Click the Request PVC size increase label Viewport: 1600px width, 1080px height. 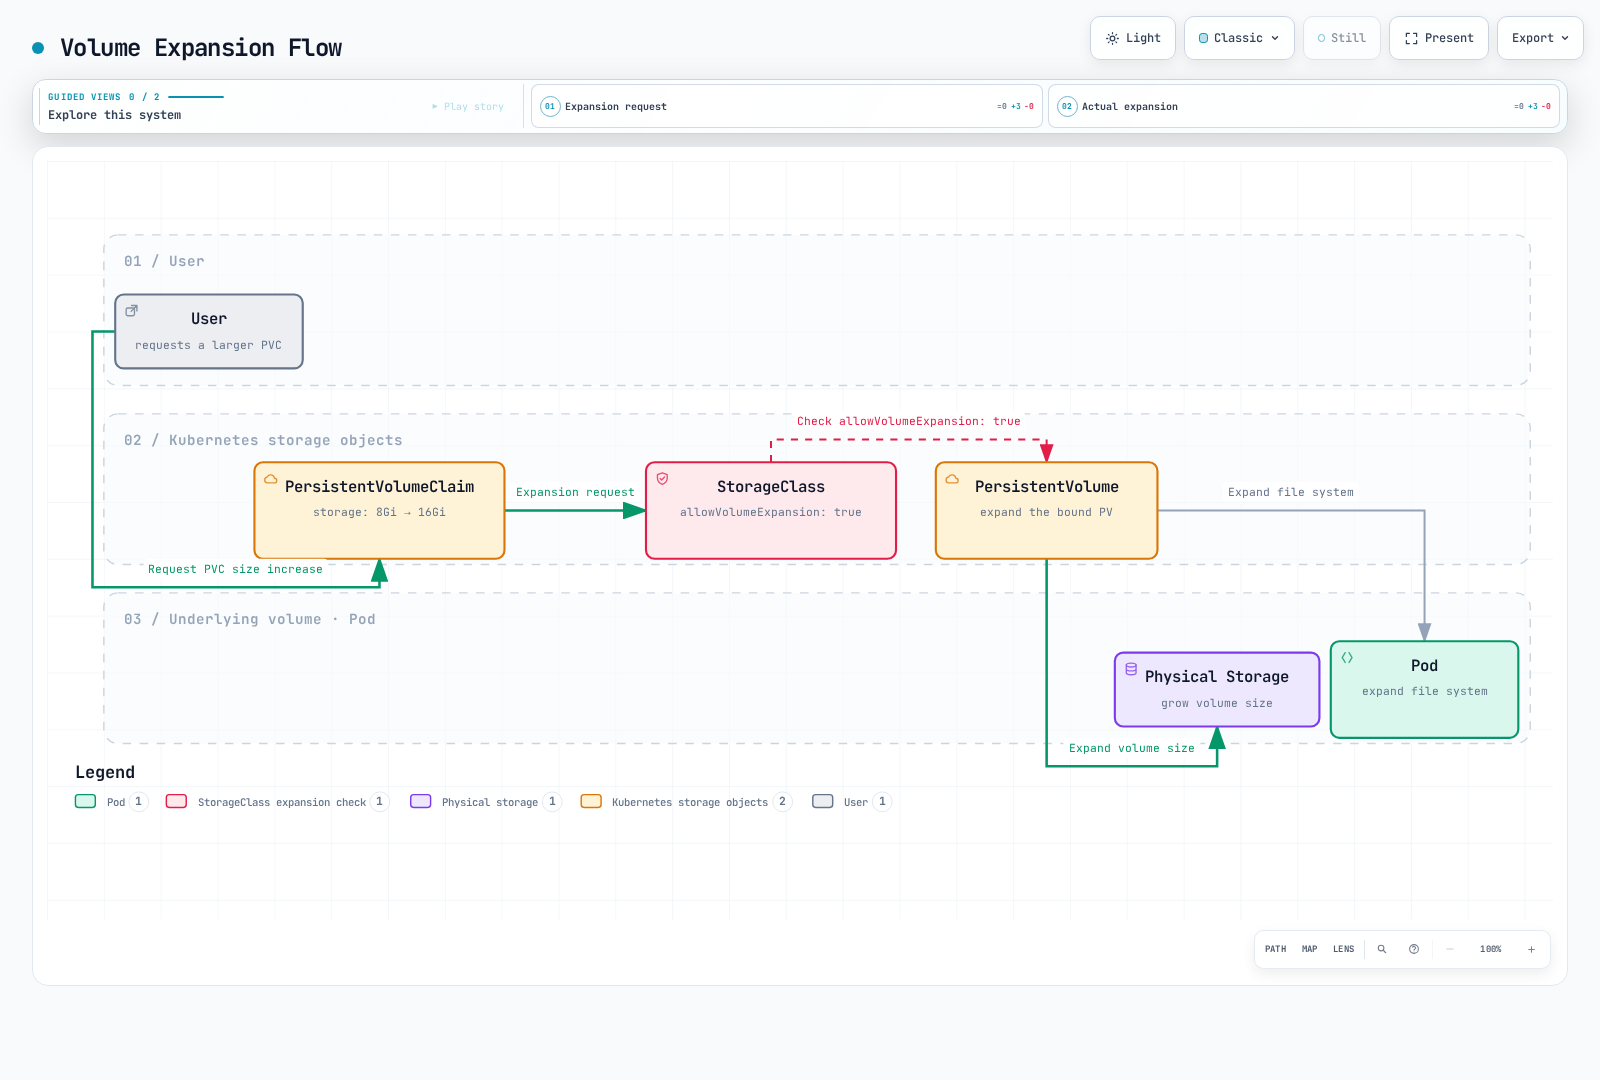[235, 569]
